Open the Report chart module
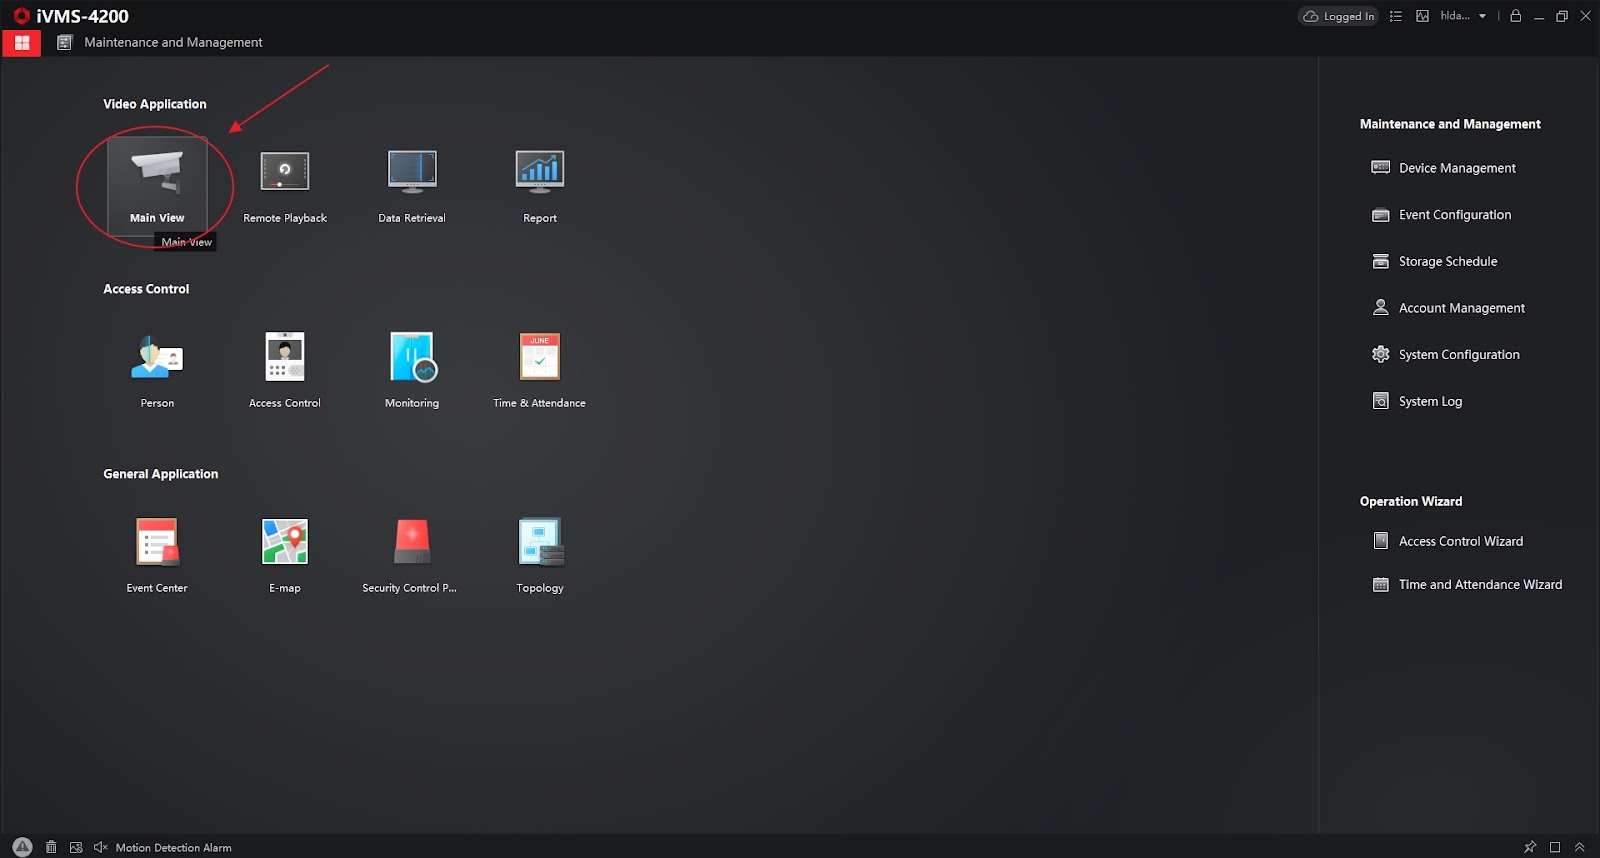The width and height of the screenshot is (1600, 858). [540, 185]
